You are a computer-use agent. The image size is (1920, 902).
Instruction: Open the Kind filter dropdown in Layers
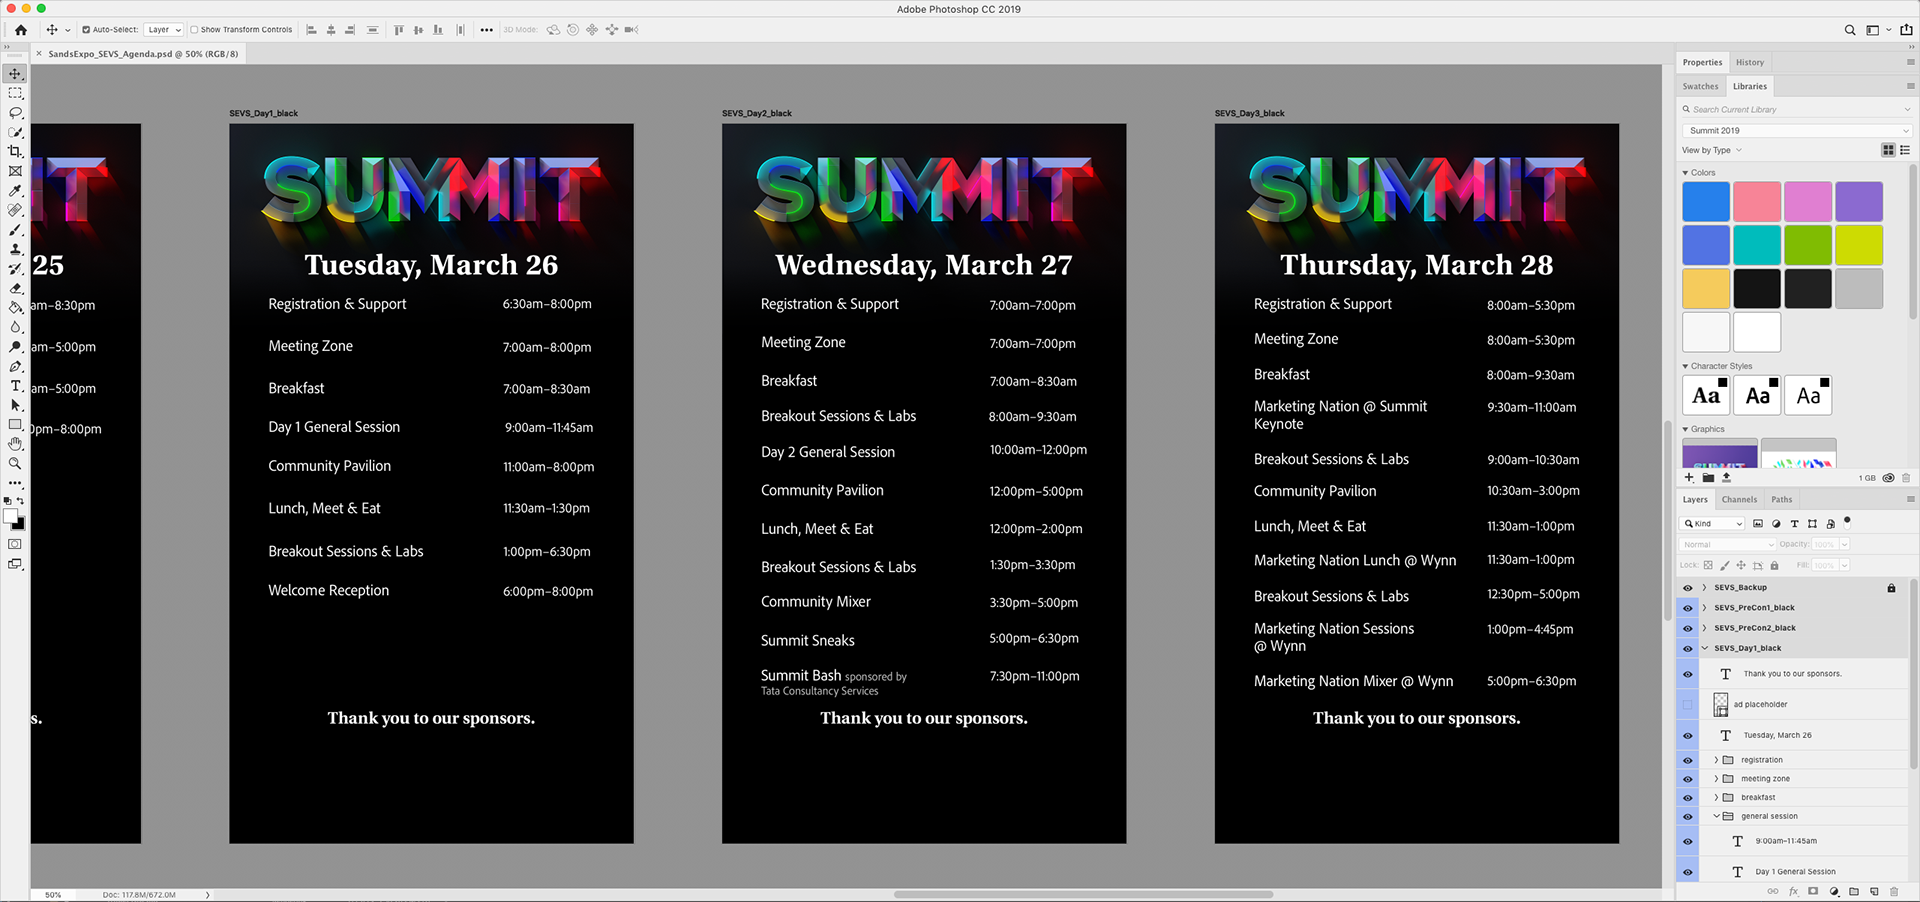pyautogui.click(x=1713, y=523)
